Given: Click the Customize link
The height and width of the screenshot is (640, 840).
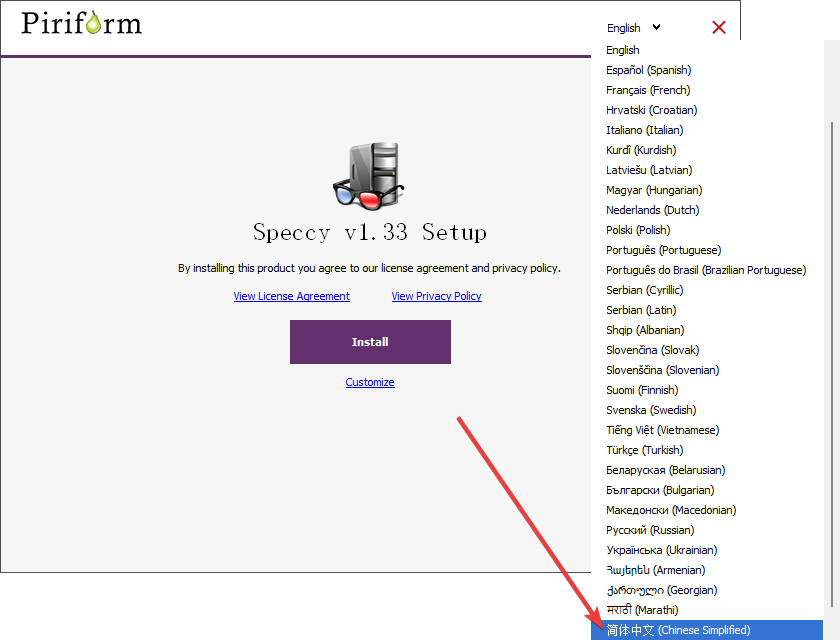Looking at the screenshot, I should 370,382.
